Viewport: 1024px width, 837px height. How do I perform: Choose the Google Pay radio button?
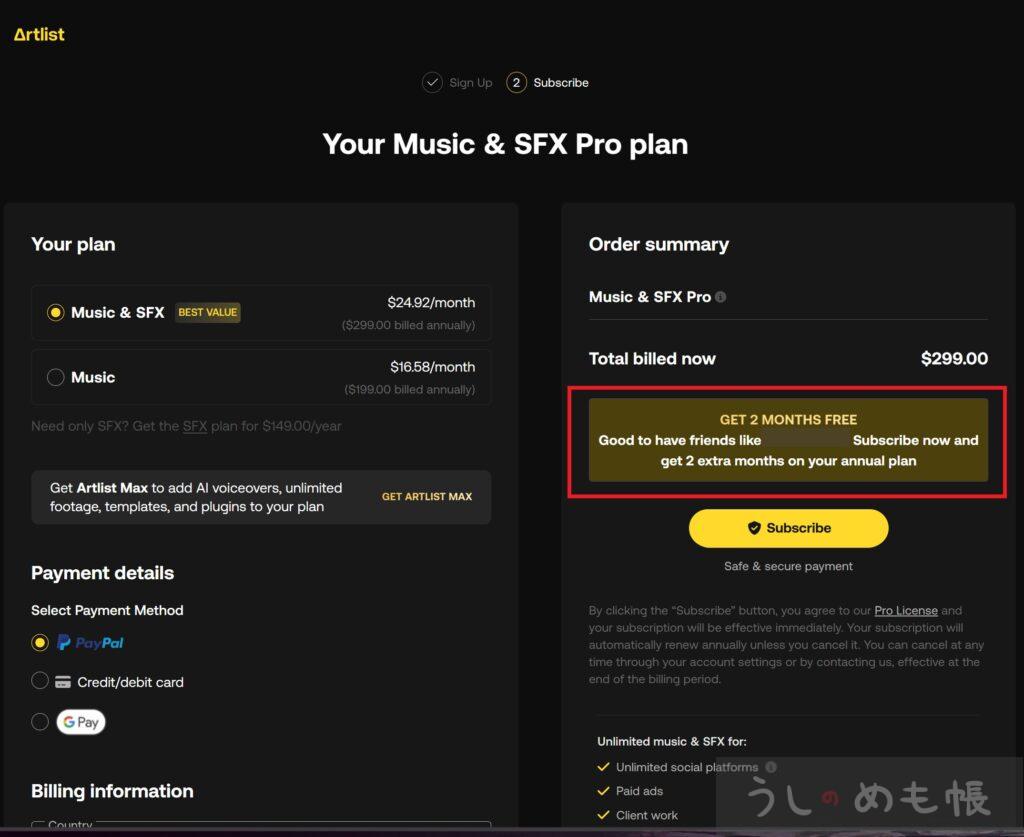pyautogui.click(x=40, y=721)
